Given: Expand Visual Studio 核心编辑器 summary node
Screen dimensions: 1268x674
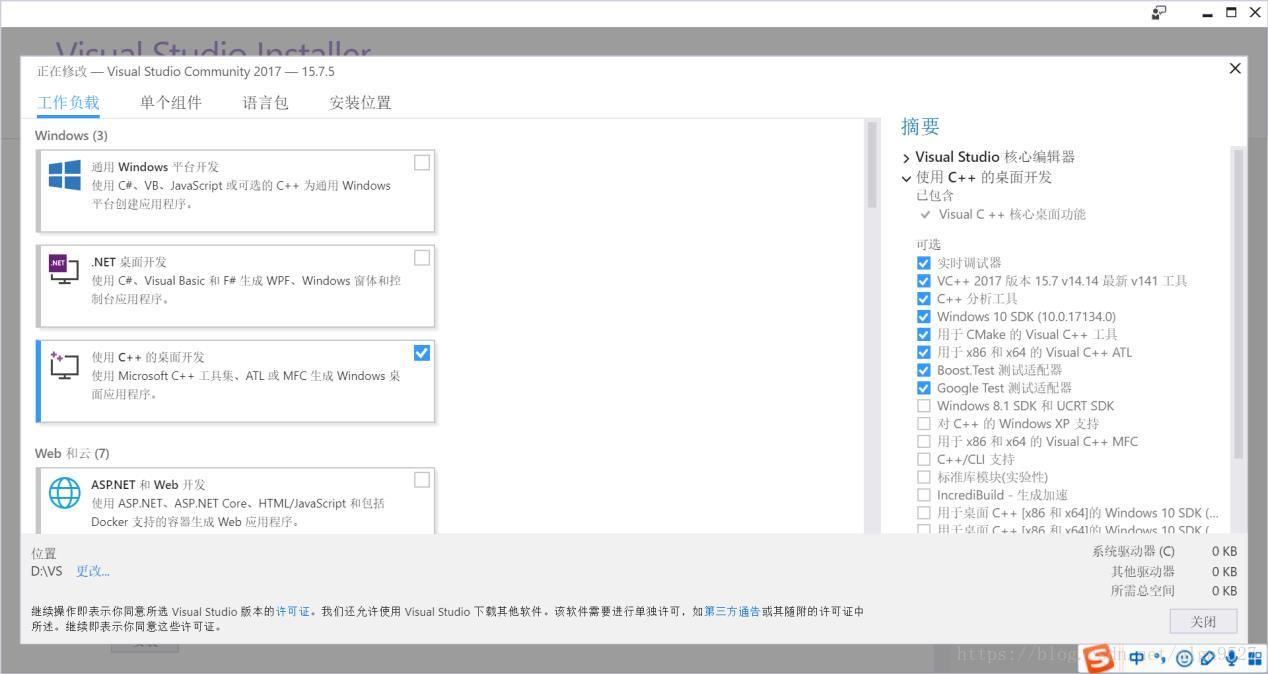Looking at the screenshot, I should [906, 158].
